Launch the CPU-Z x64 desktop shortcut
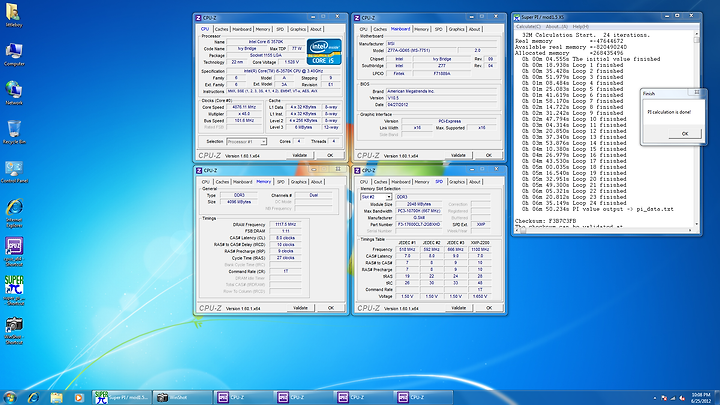Image resolution: width=720 pixels, height=405 pixels. (14, 252)
